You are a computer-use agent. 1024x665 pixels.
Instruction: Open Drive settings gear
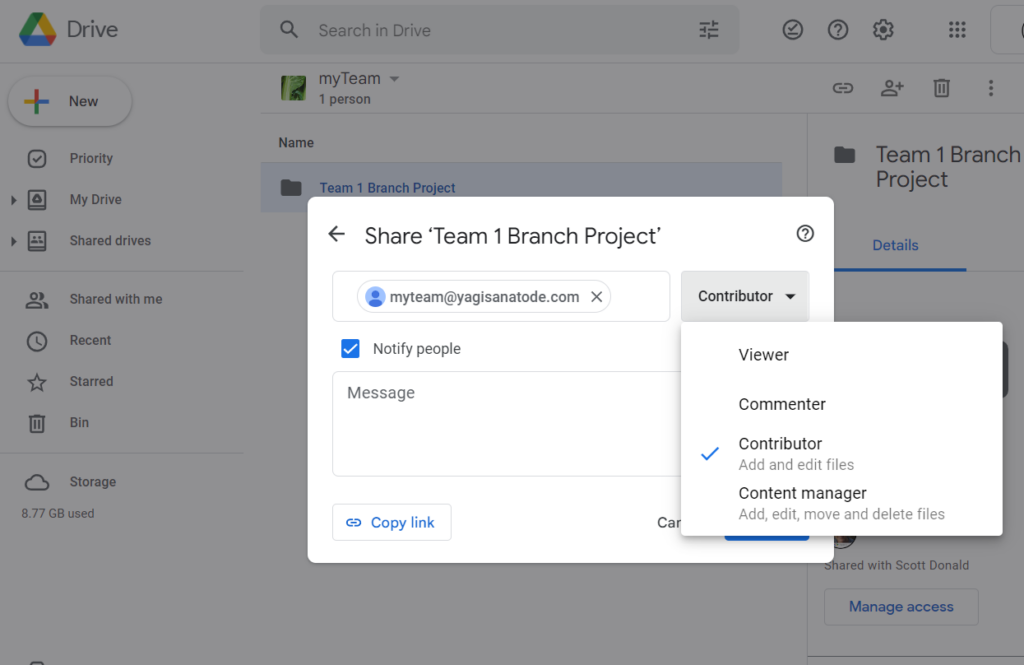(x=883, y=30)
